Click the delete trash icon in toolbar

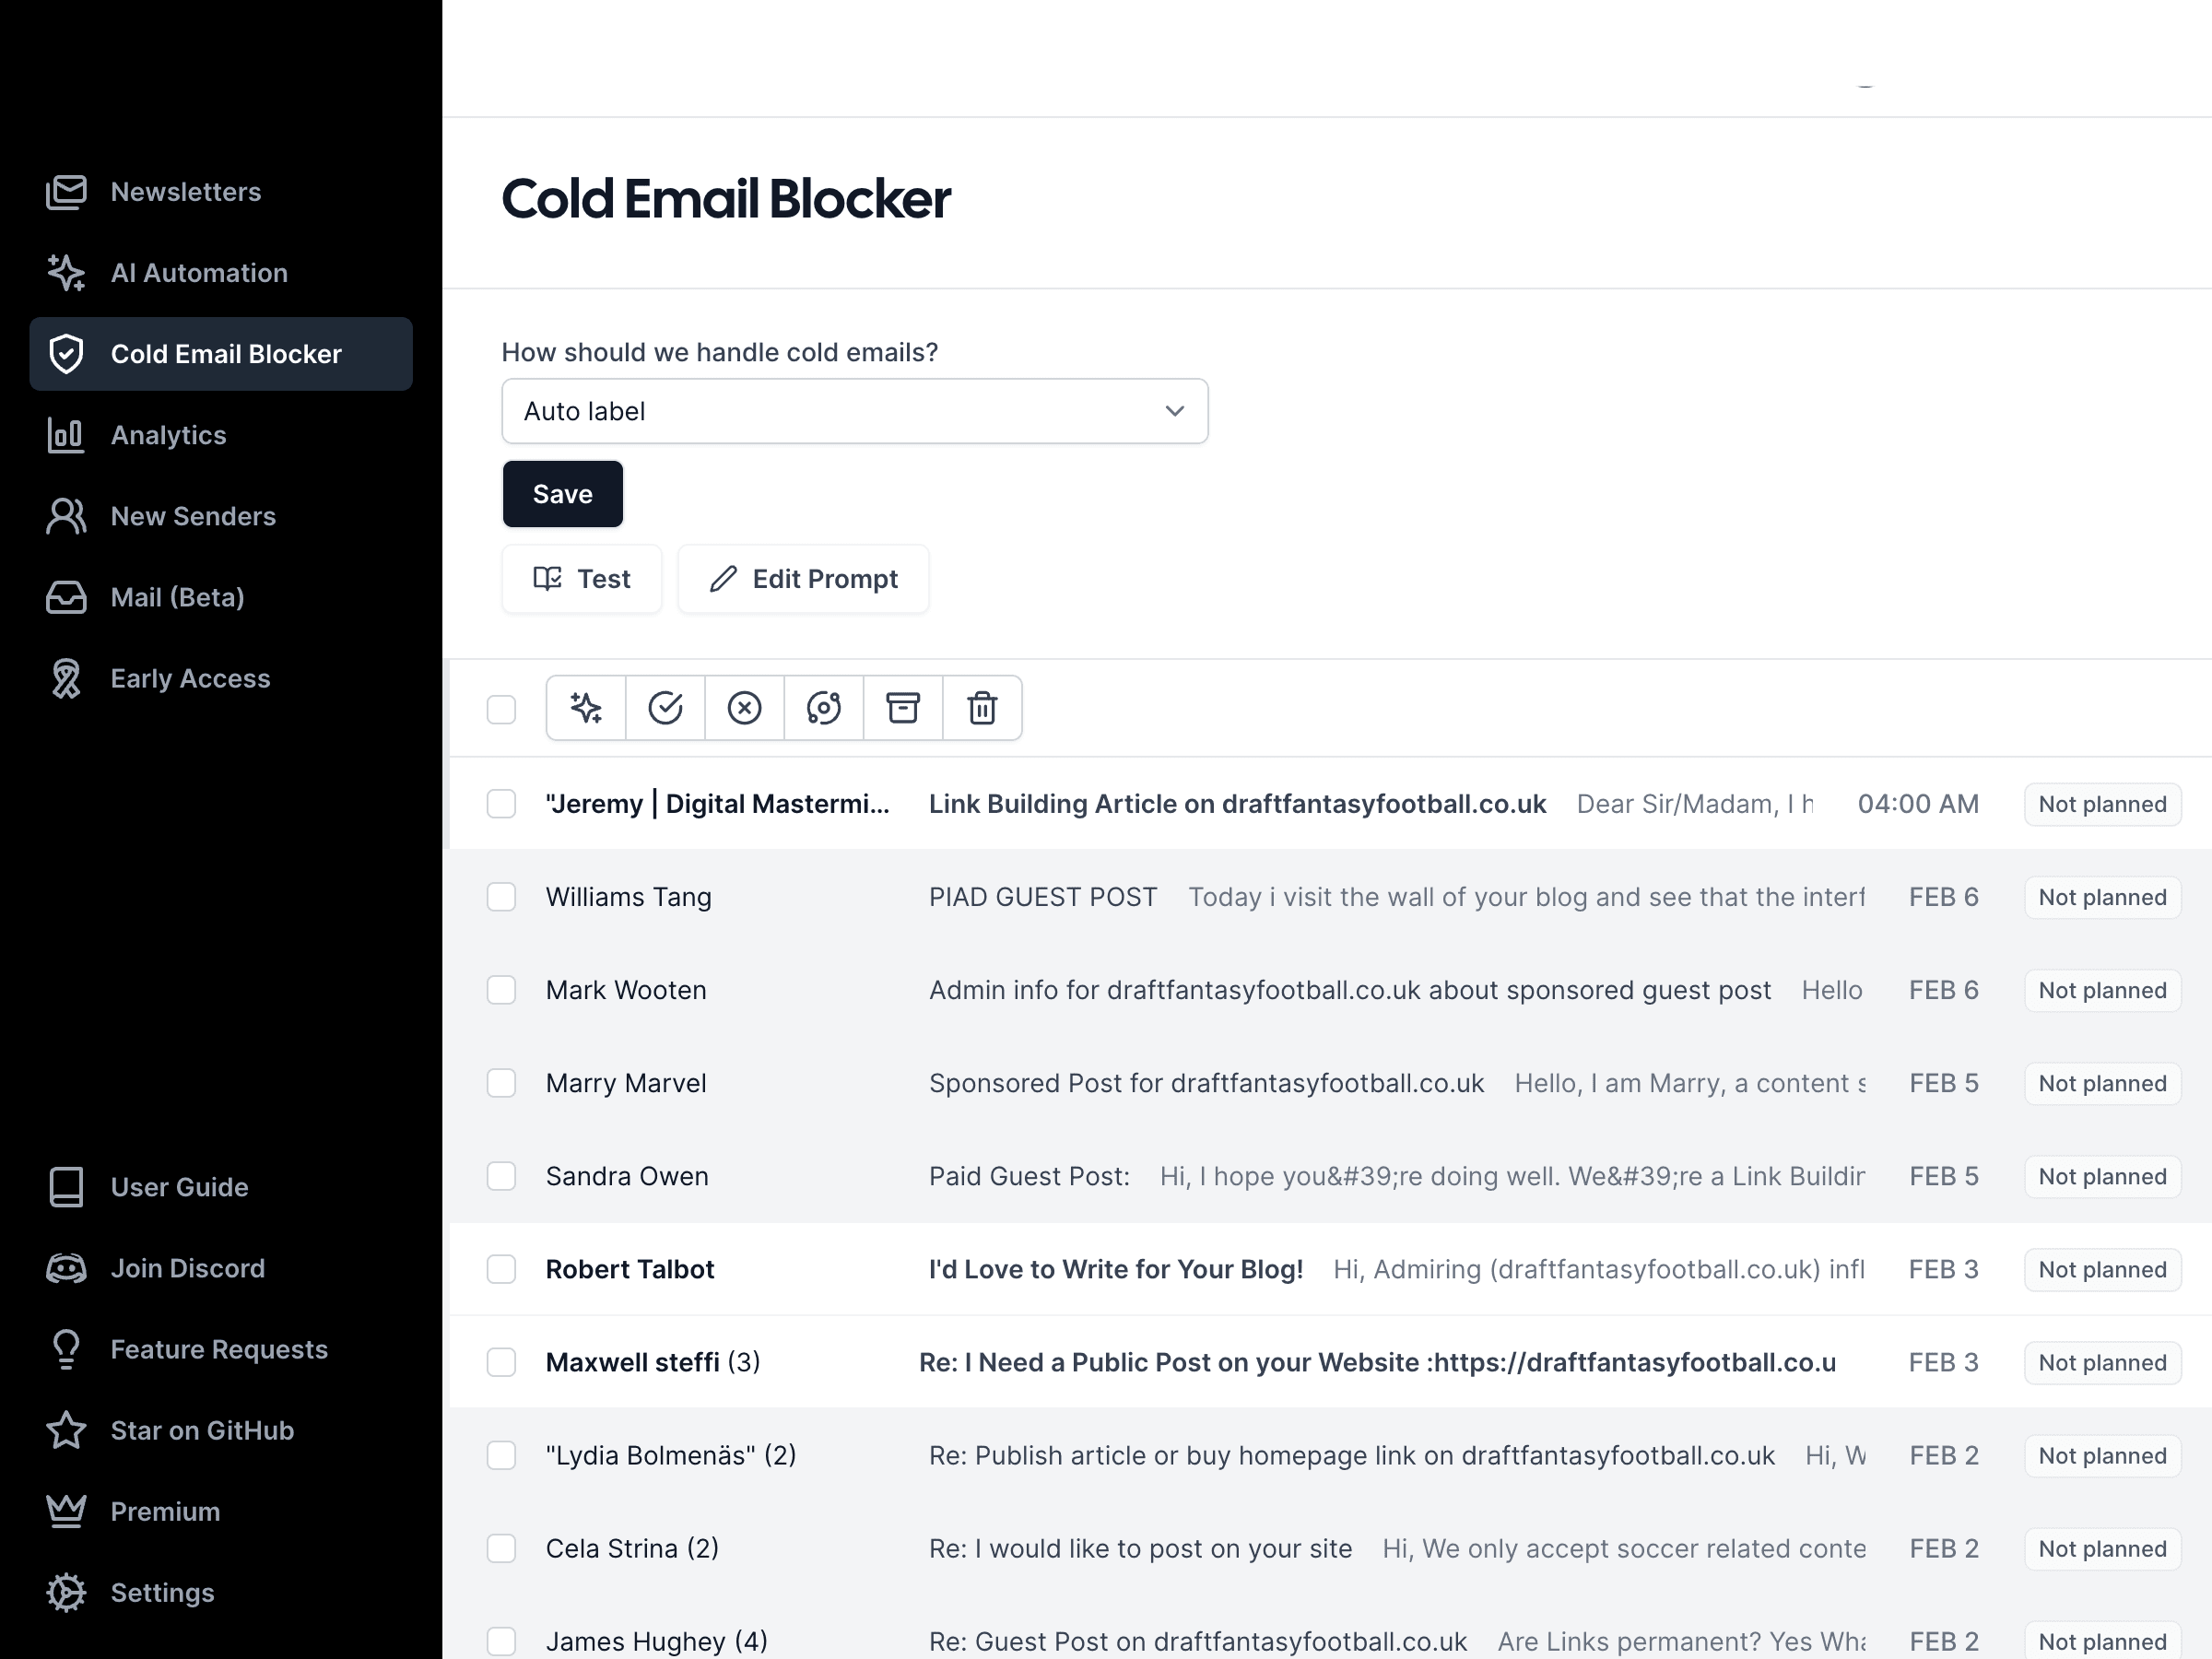(x=981, y=708)
